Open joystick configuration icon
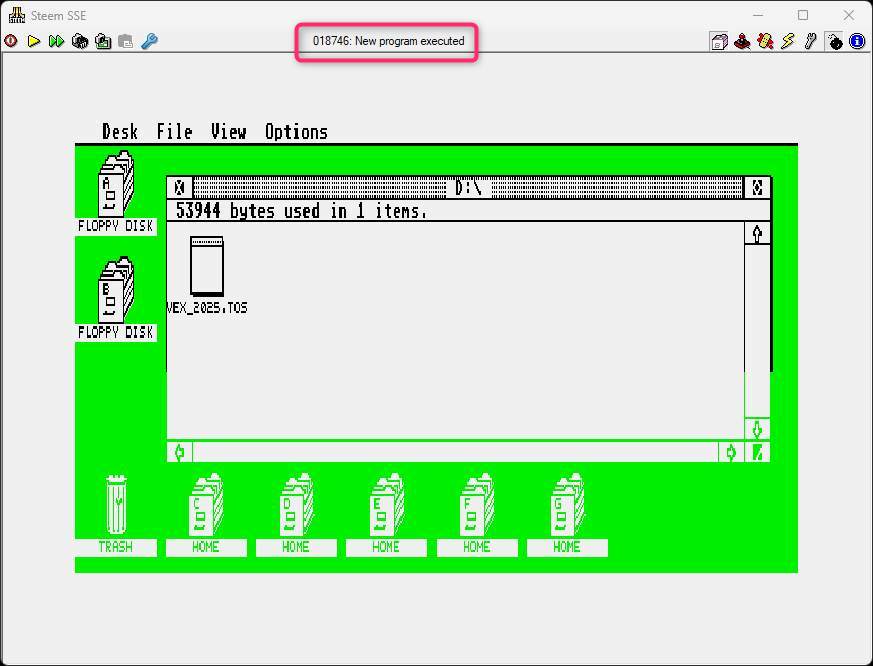Viewport: 873px width, 666px height. point(742,41)
